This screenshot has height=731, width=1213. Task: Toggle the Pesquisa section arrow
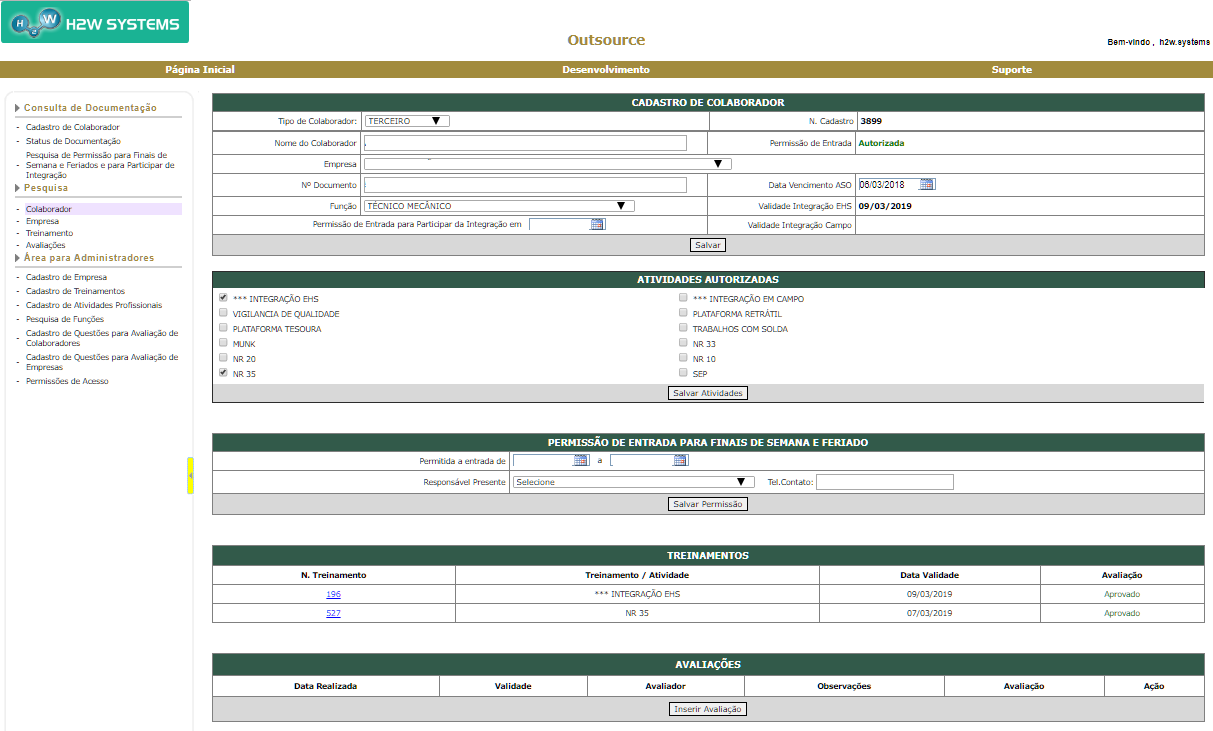[x=17, y=188]
